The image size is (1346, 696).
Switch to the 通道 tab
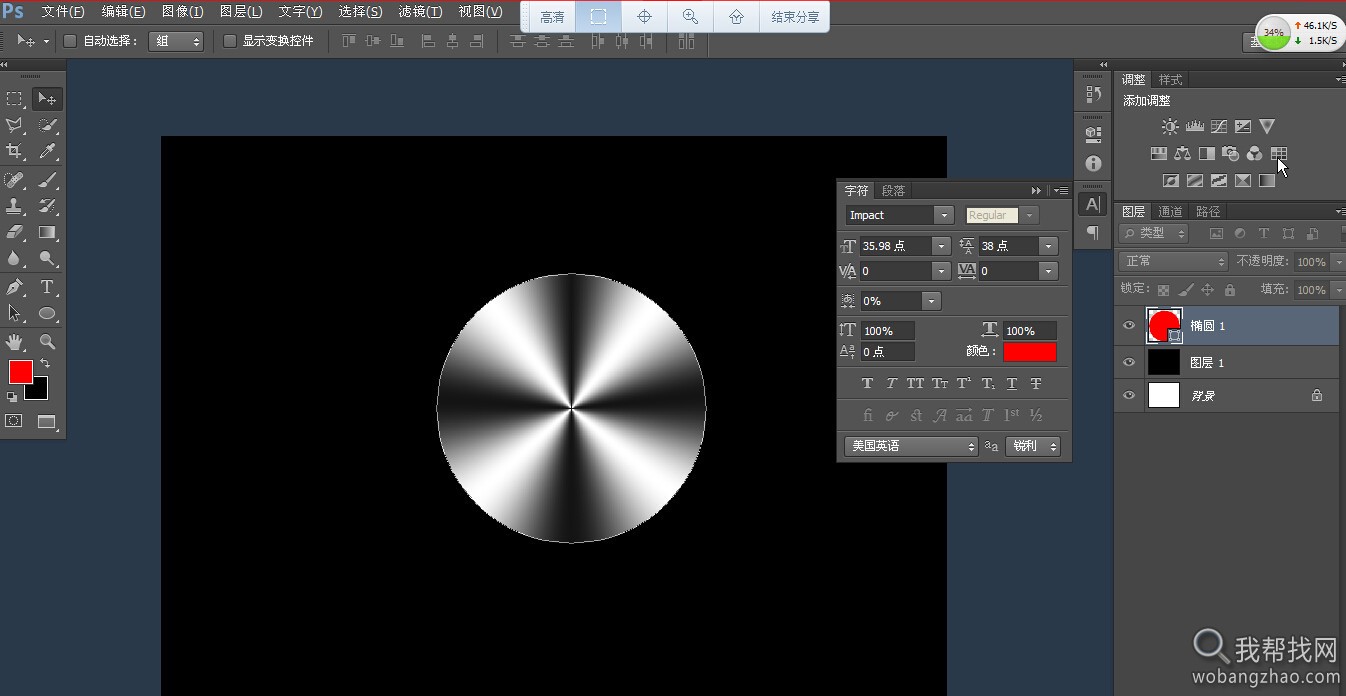tap(1171, 212)
